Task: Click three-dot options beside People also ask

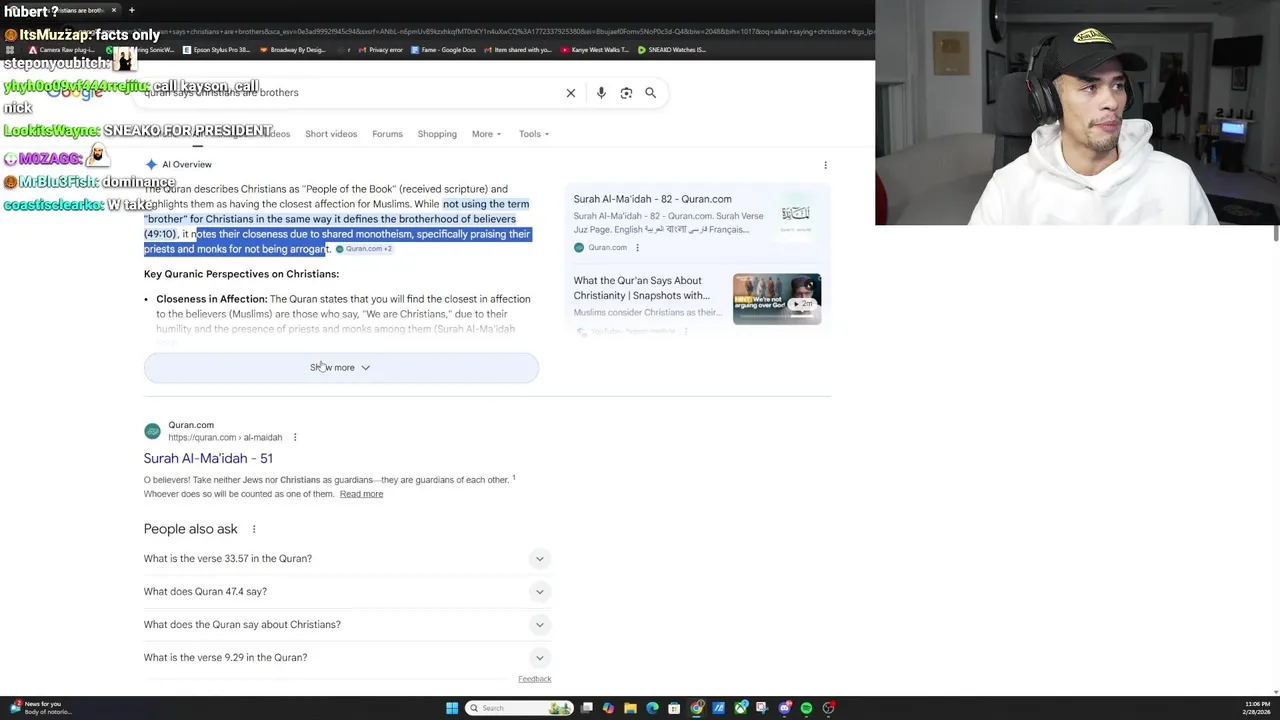Action: click(x=253, y=529)
